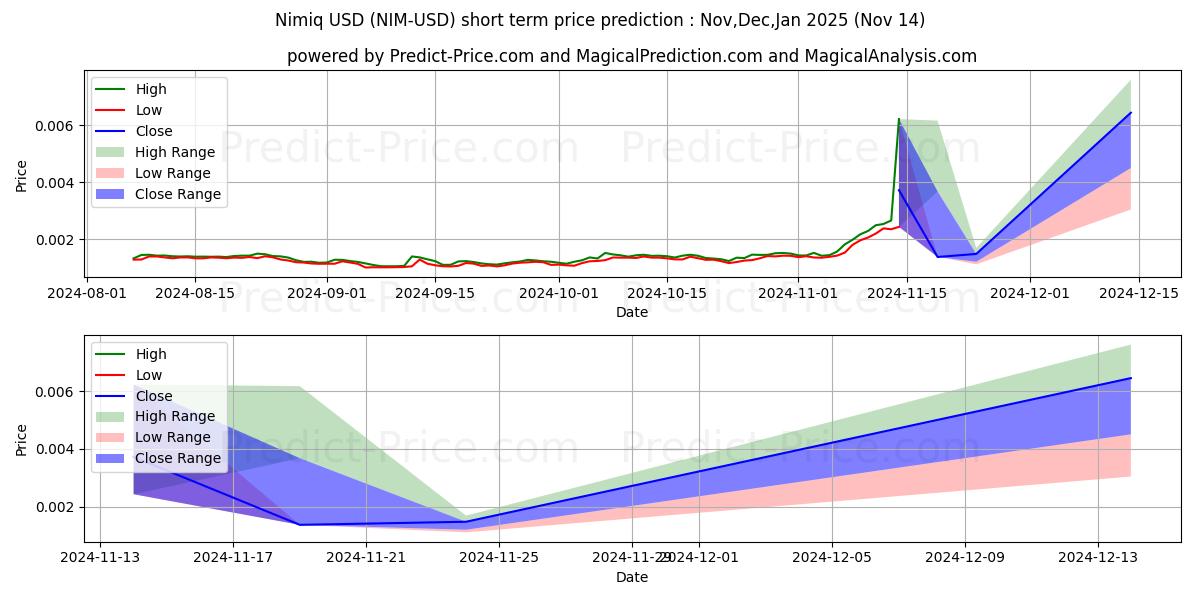This screenshot has height=600, width=1200.
Task: Click the 'Price' y-axis label of top chart
Action: [22, 174]
